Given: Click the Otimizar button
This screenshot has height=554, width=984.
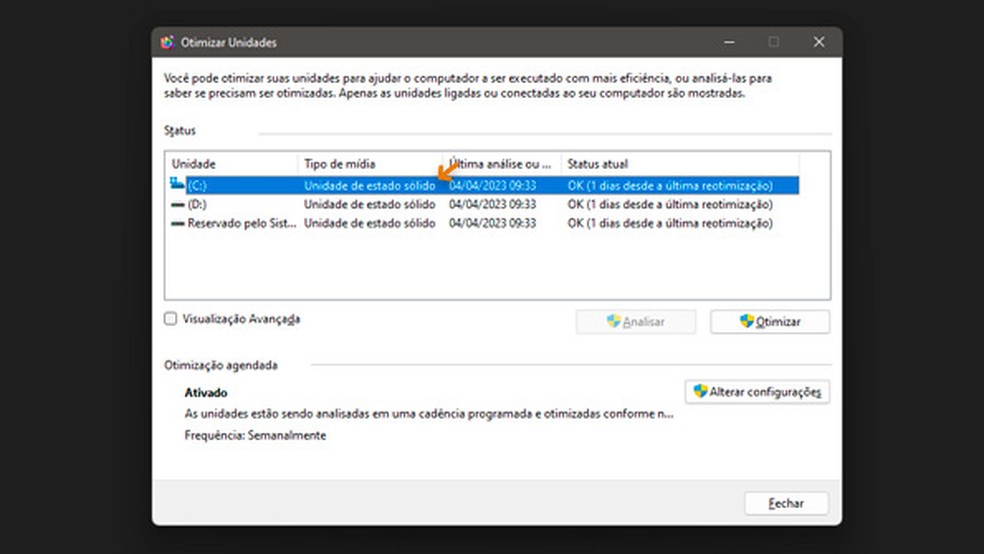Looking at the screenshot, I should (770, 322).
